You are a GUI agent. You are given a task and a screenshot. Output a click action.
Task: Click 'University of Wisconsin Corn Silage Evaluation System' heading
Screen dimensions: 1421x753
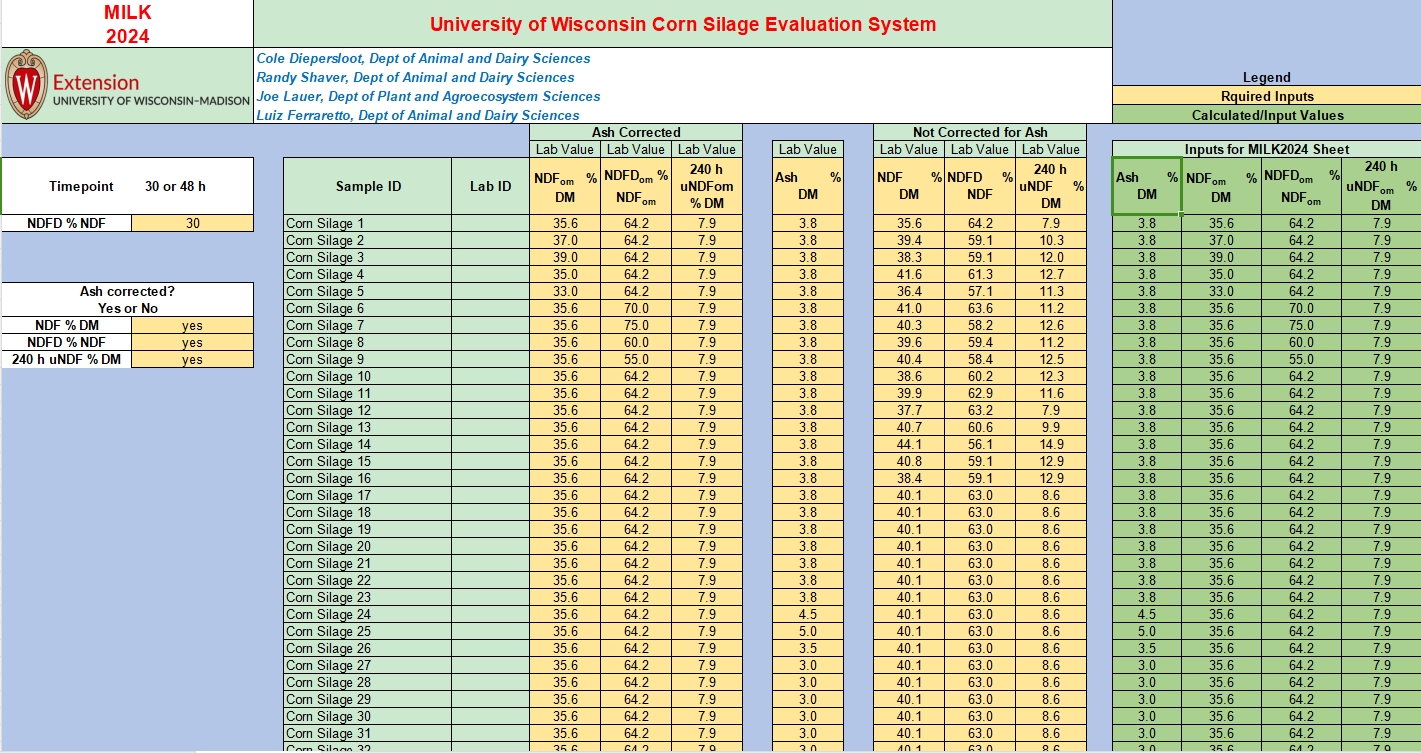pos(683,24)
